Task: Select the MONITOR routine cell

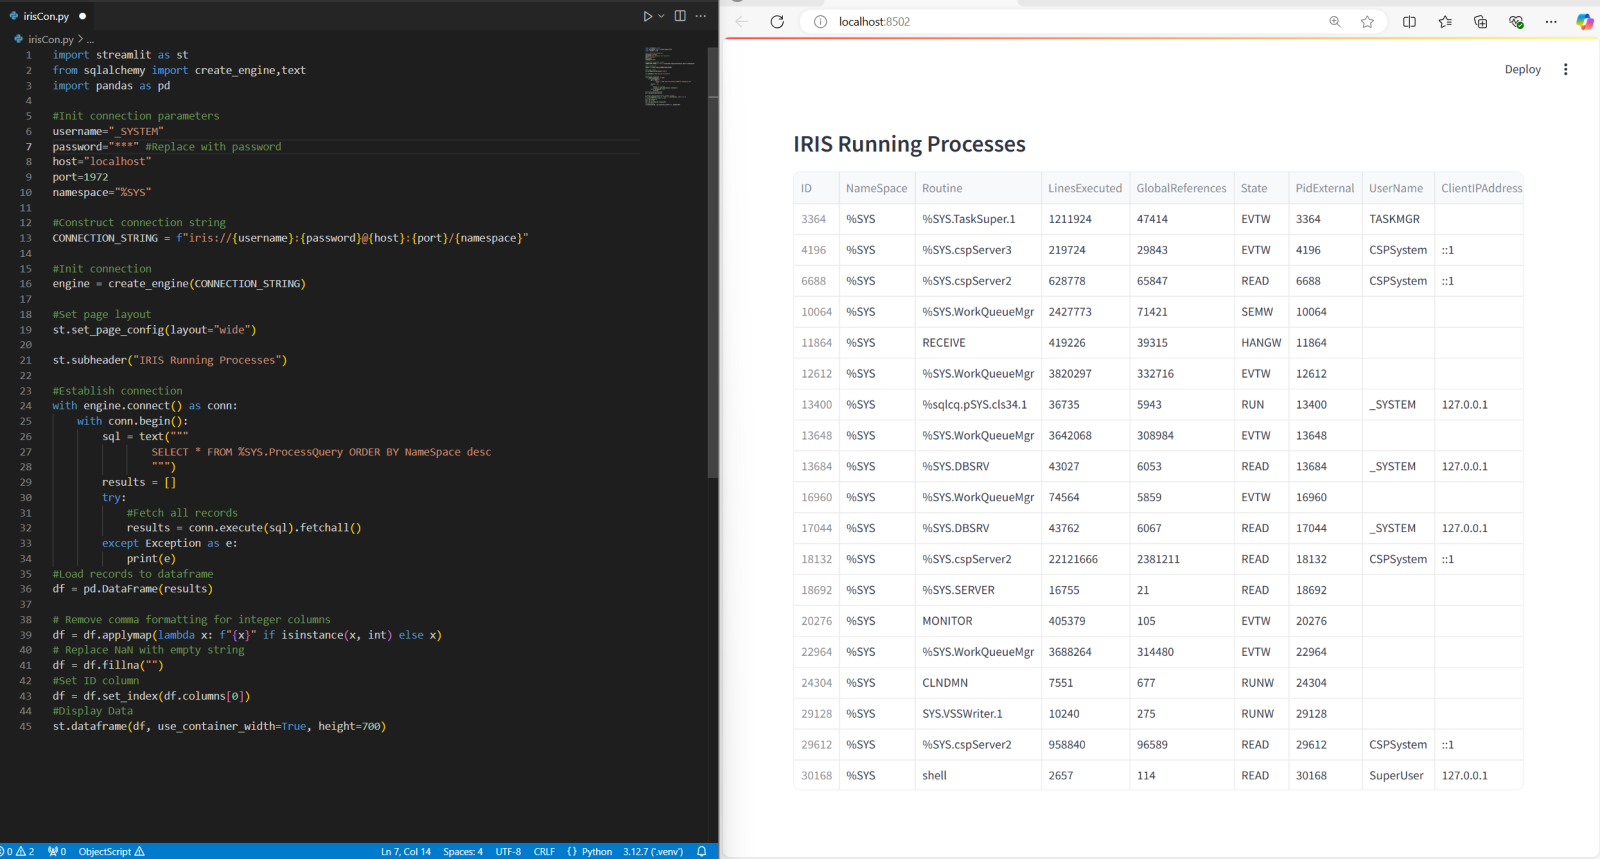Action: [x=978, y=622]
